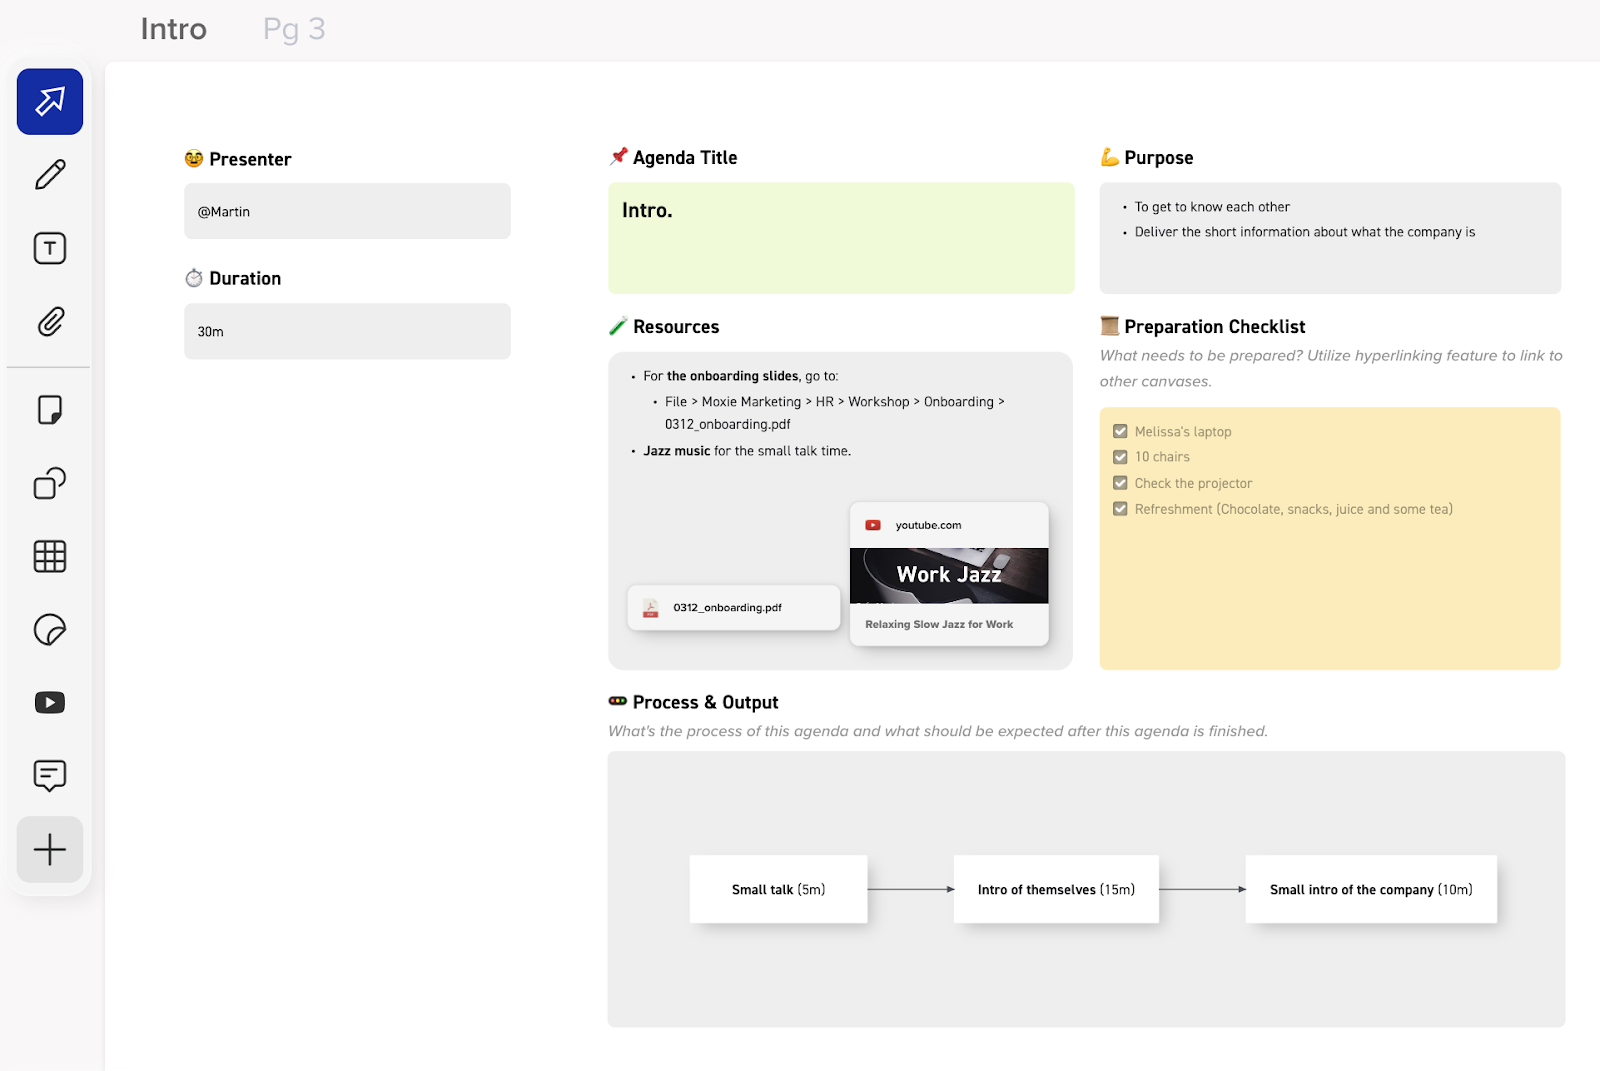
Task: Switch to the Pg 3 tab
Action: pos(294,29)
